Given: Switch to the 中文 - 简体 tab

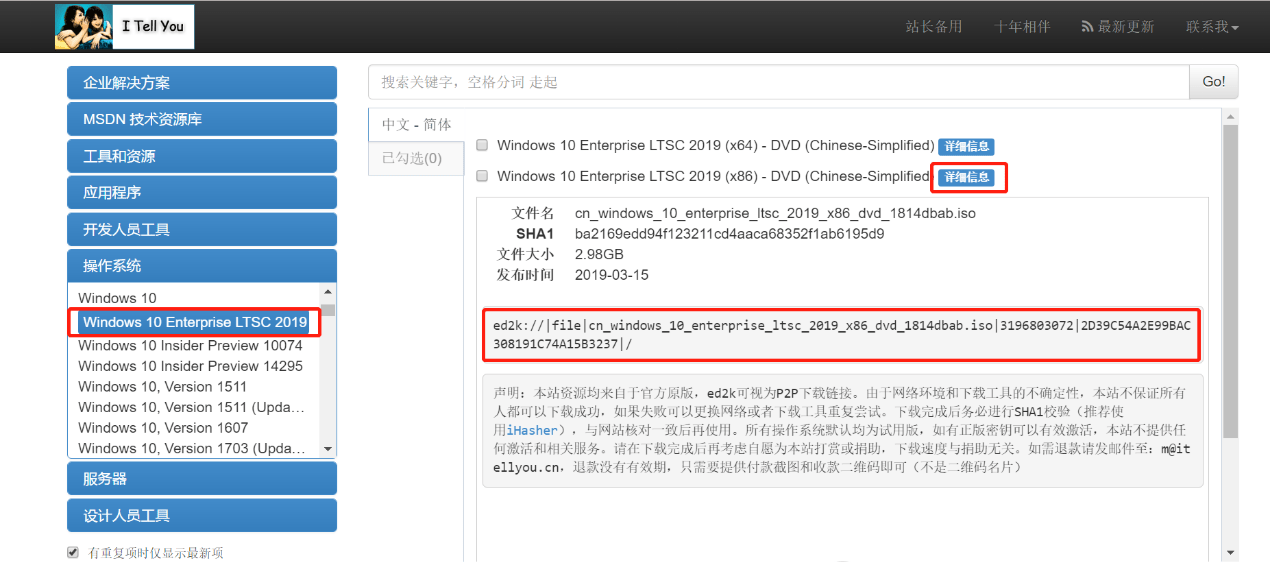Looking at the screenshot, I should point(417,125).
